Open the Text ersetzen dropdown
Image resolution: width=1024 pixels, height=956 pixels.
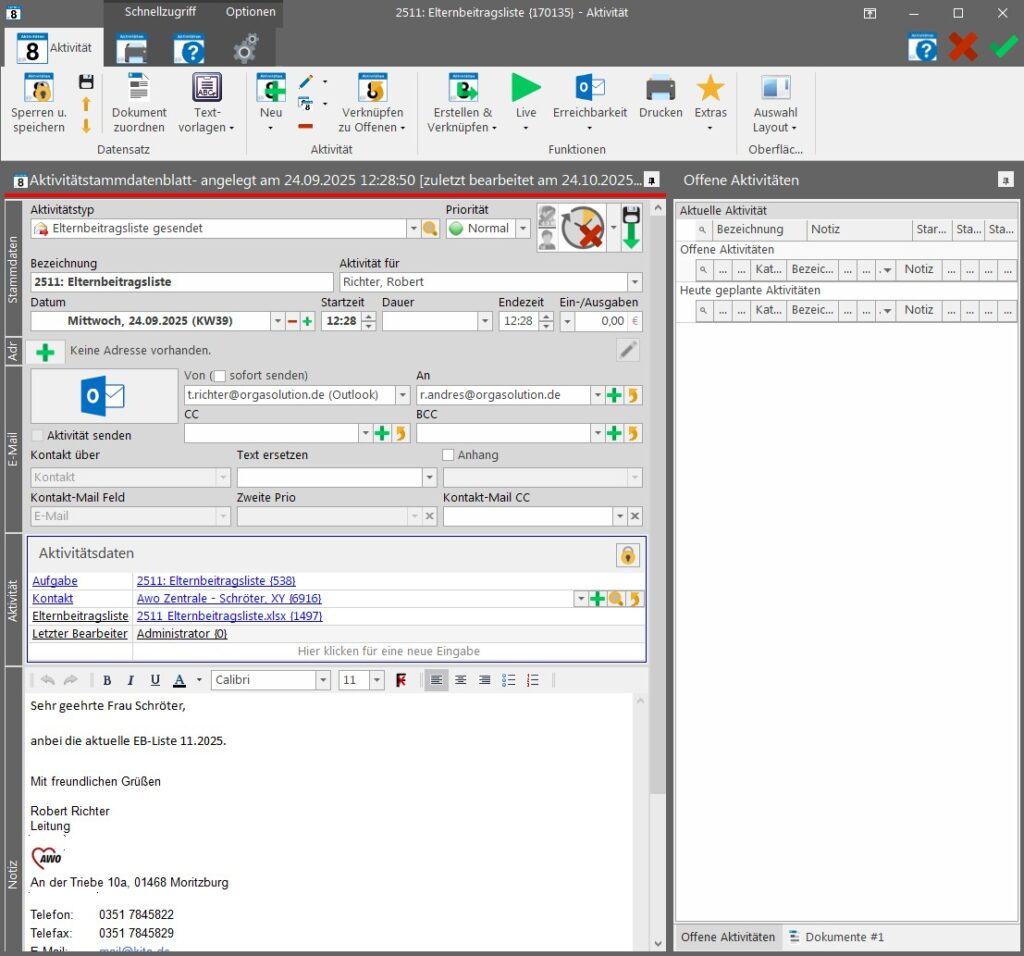click(x=429, y=478)
